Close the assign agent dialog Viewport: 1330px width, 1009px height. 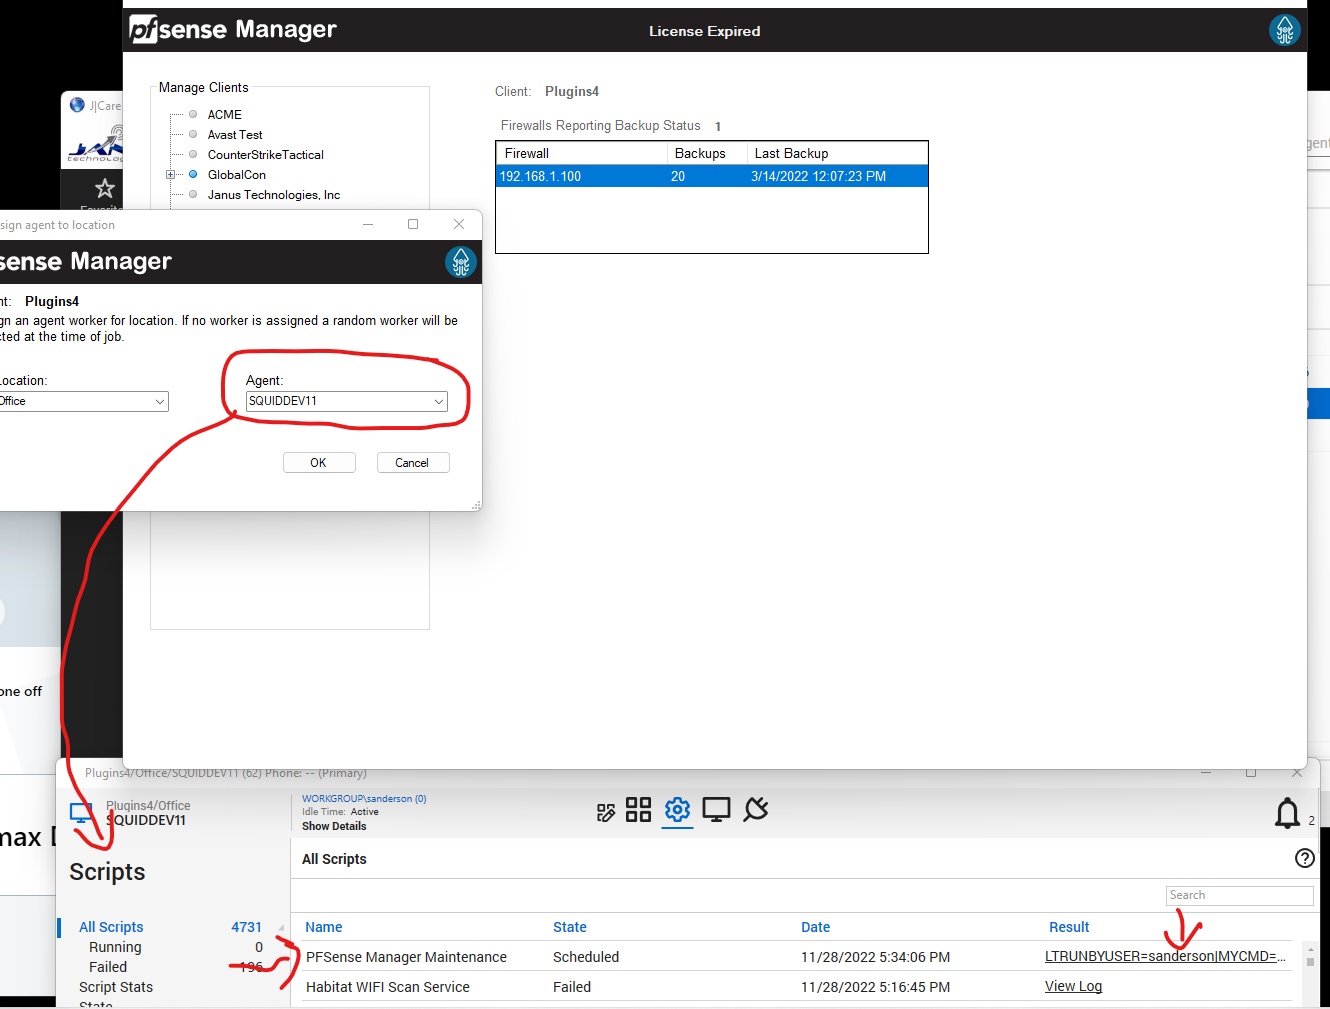[459, 224]
